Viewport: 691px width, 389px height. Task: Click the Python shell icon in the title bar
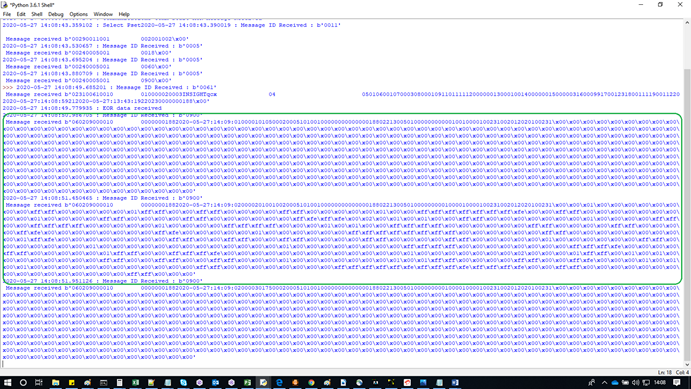tap(4, 5)
